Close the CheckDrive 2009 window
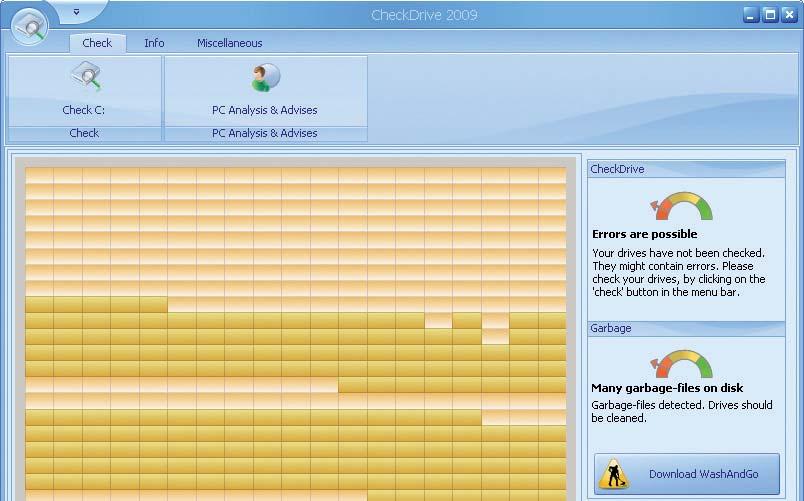The width and height of the screenshot is (804, 501). (789, 15)
